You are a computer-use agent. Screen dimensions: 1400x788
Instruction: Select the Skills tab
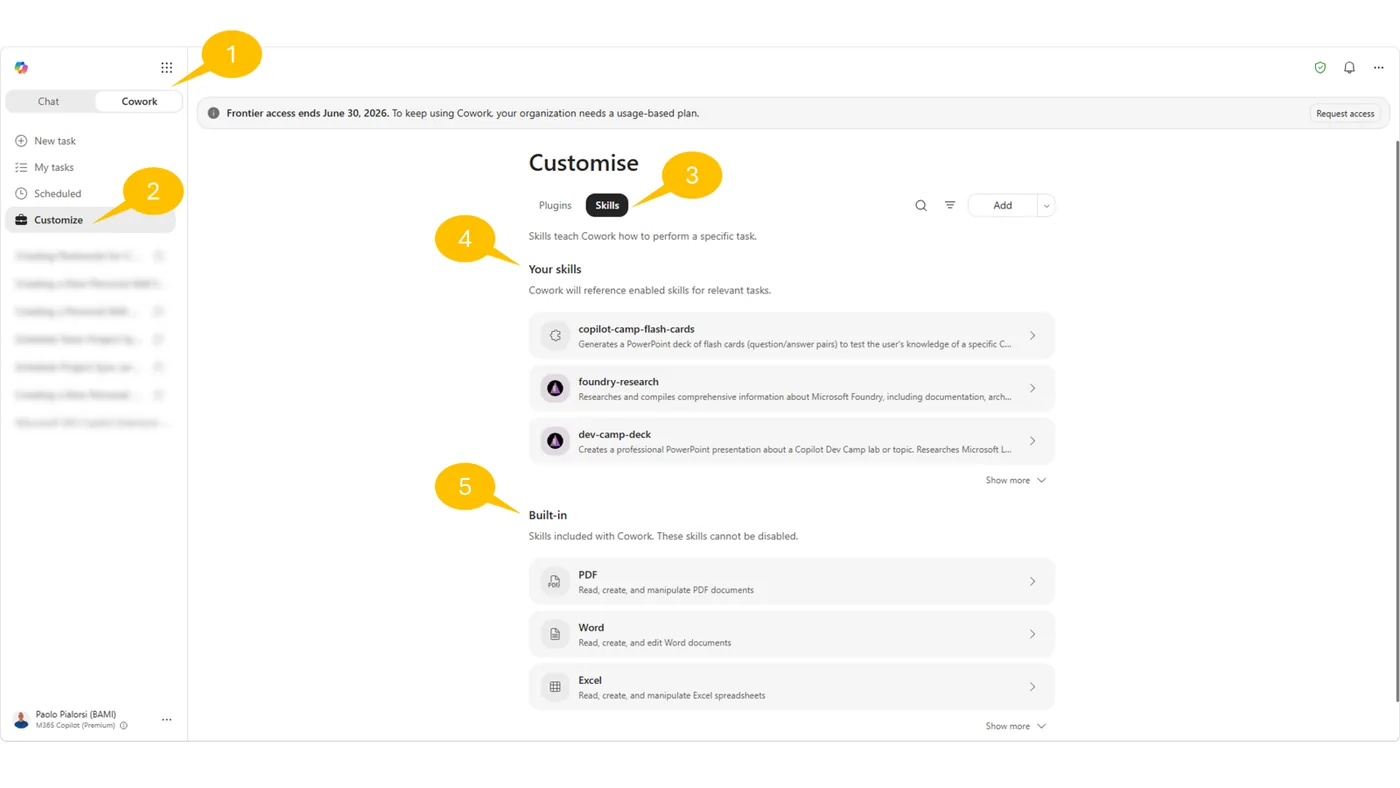[x=607, y=205]
